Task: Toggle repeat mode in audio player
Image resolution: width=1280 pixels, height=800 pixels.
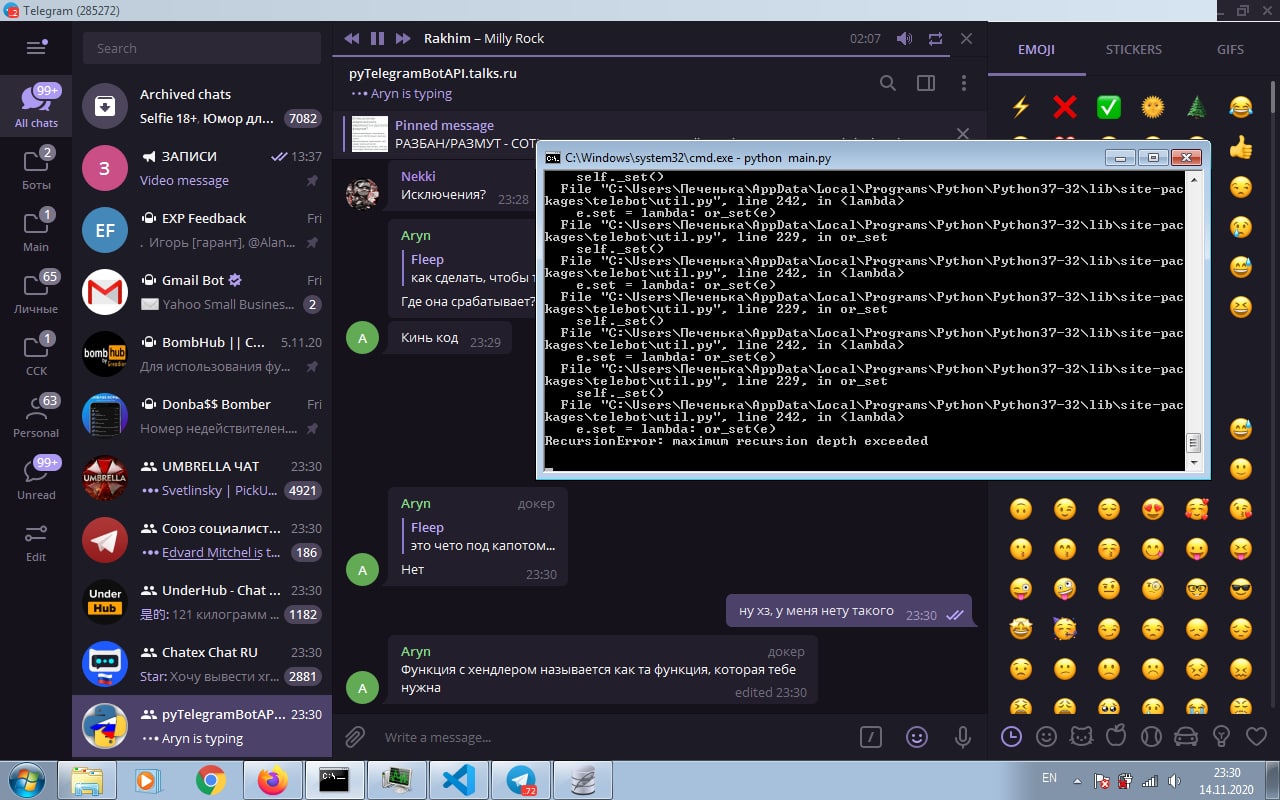Action: [935, 38]
